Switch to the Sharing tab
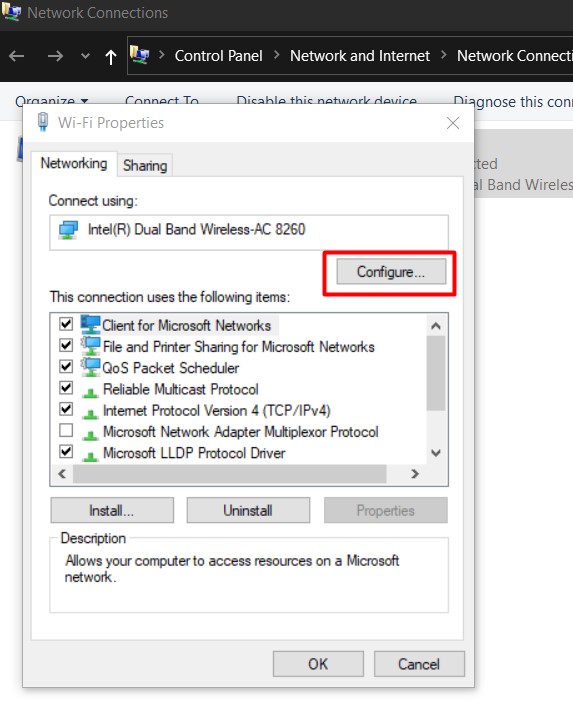573x704 pixels. 145,165
